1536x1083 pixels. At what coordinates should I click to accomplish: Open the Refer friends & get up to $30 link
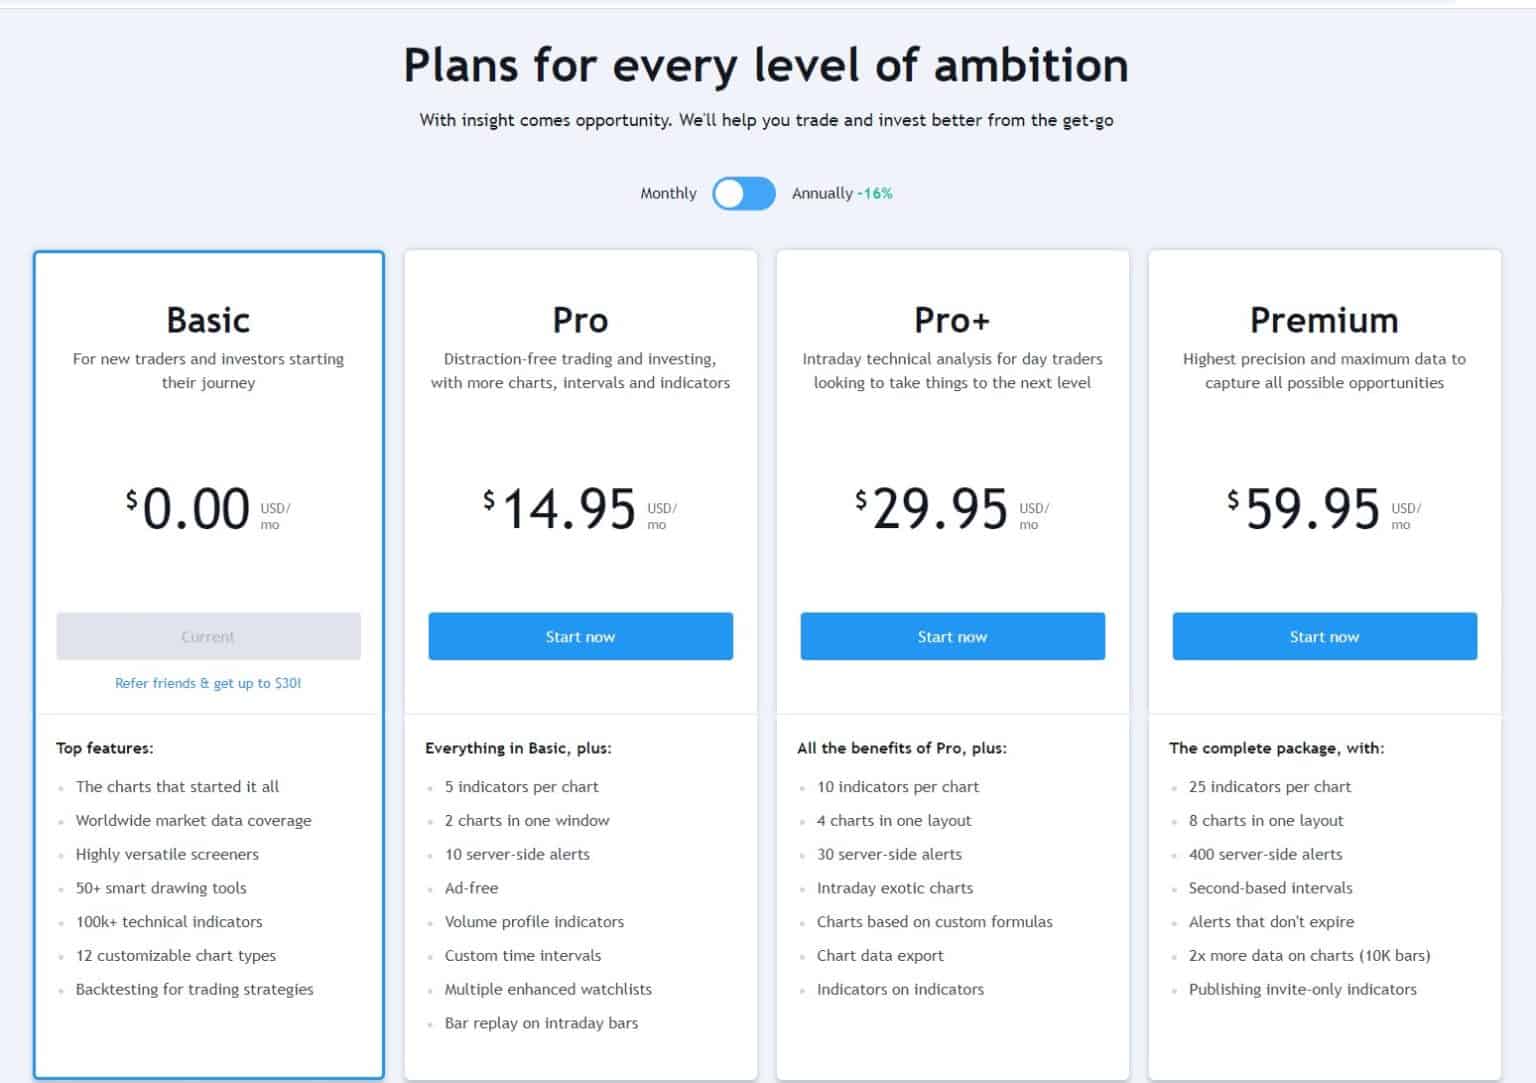(x=207, y=683)
